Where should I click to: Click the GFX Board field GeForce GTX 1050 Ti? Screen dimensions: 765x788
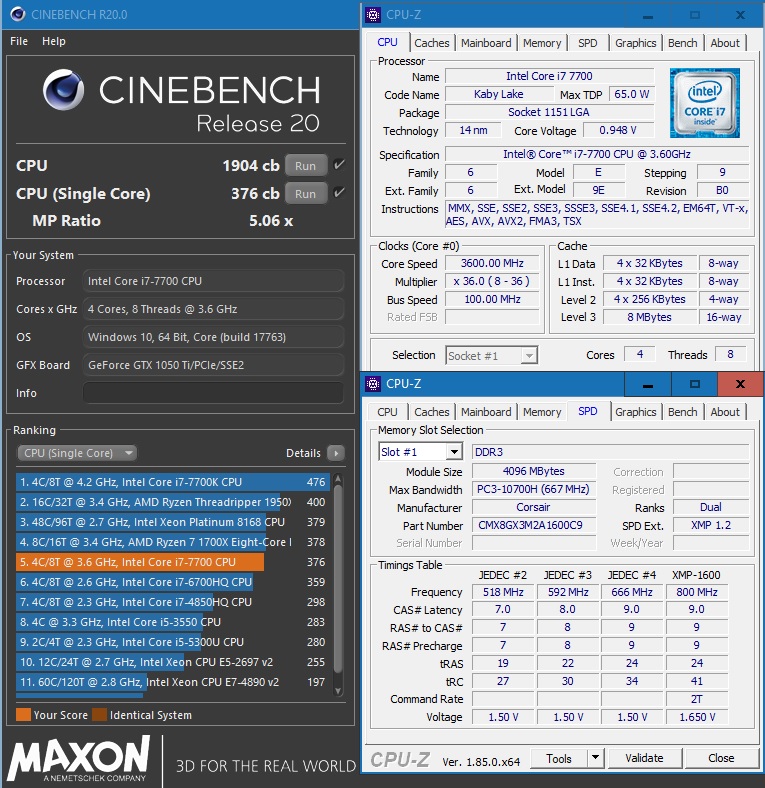(213, 365)
